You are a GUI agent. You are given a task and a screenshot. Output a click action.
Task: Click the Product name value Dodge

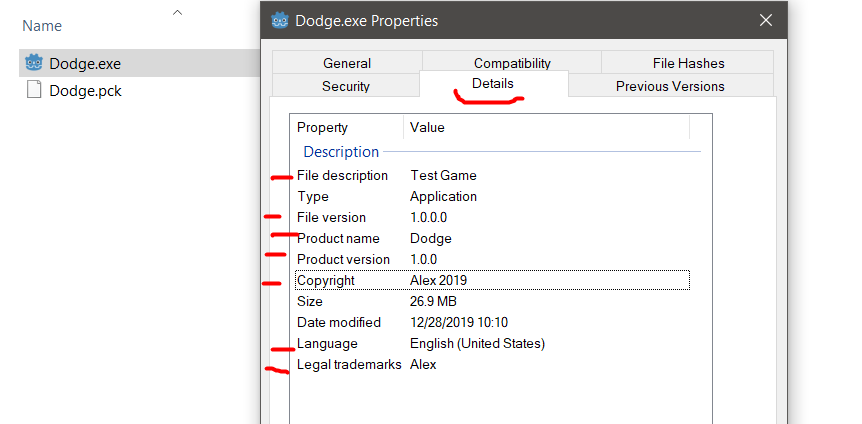(x=431, y=238)
